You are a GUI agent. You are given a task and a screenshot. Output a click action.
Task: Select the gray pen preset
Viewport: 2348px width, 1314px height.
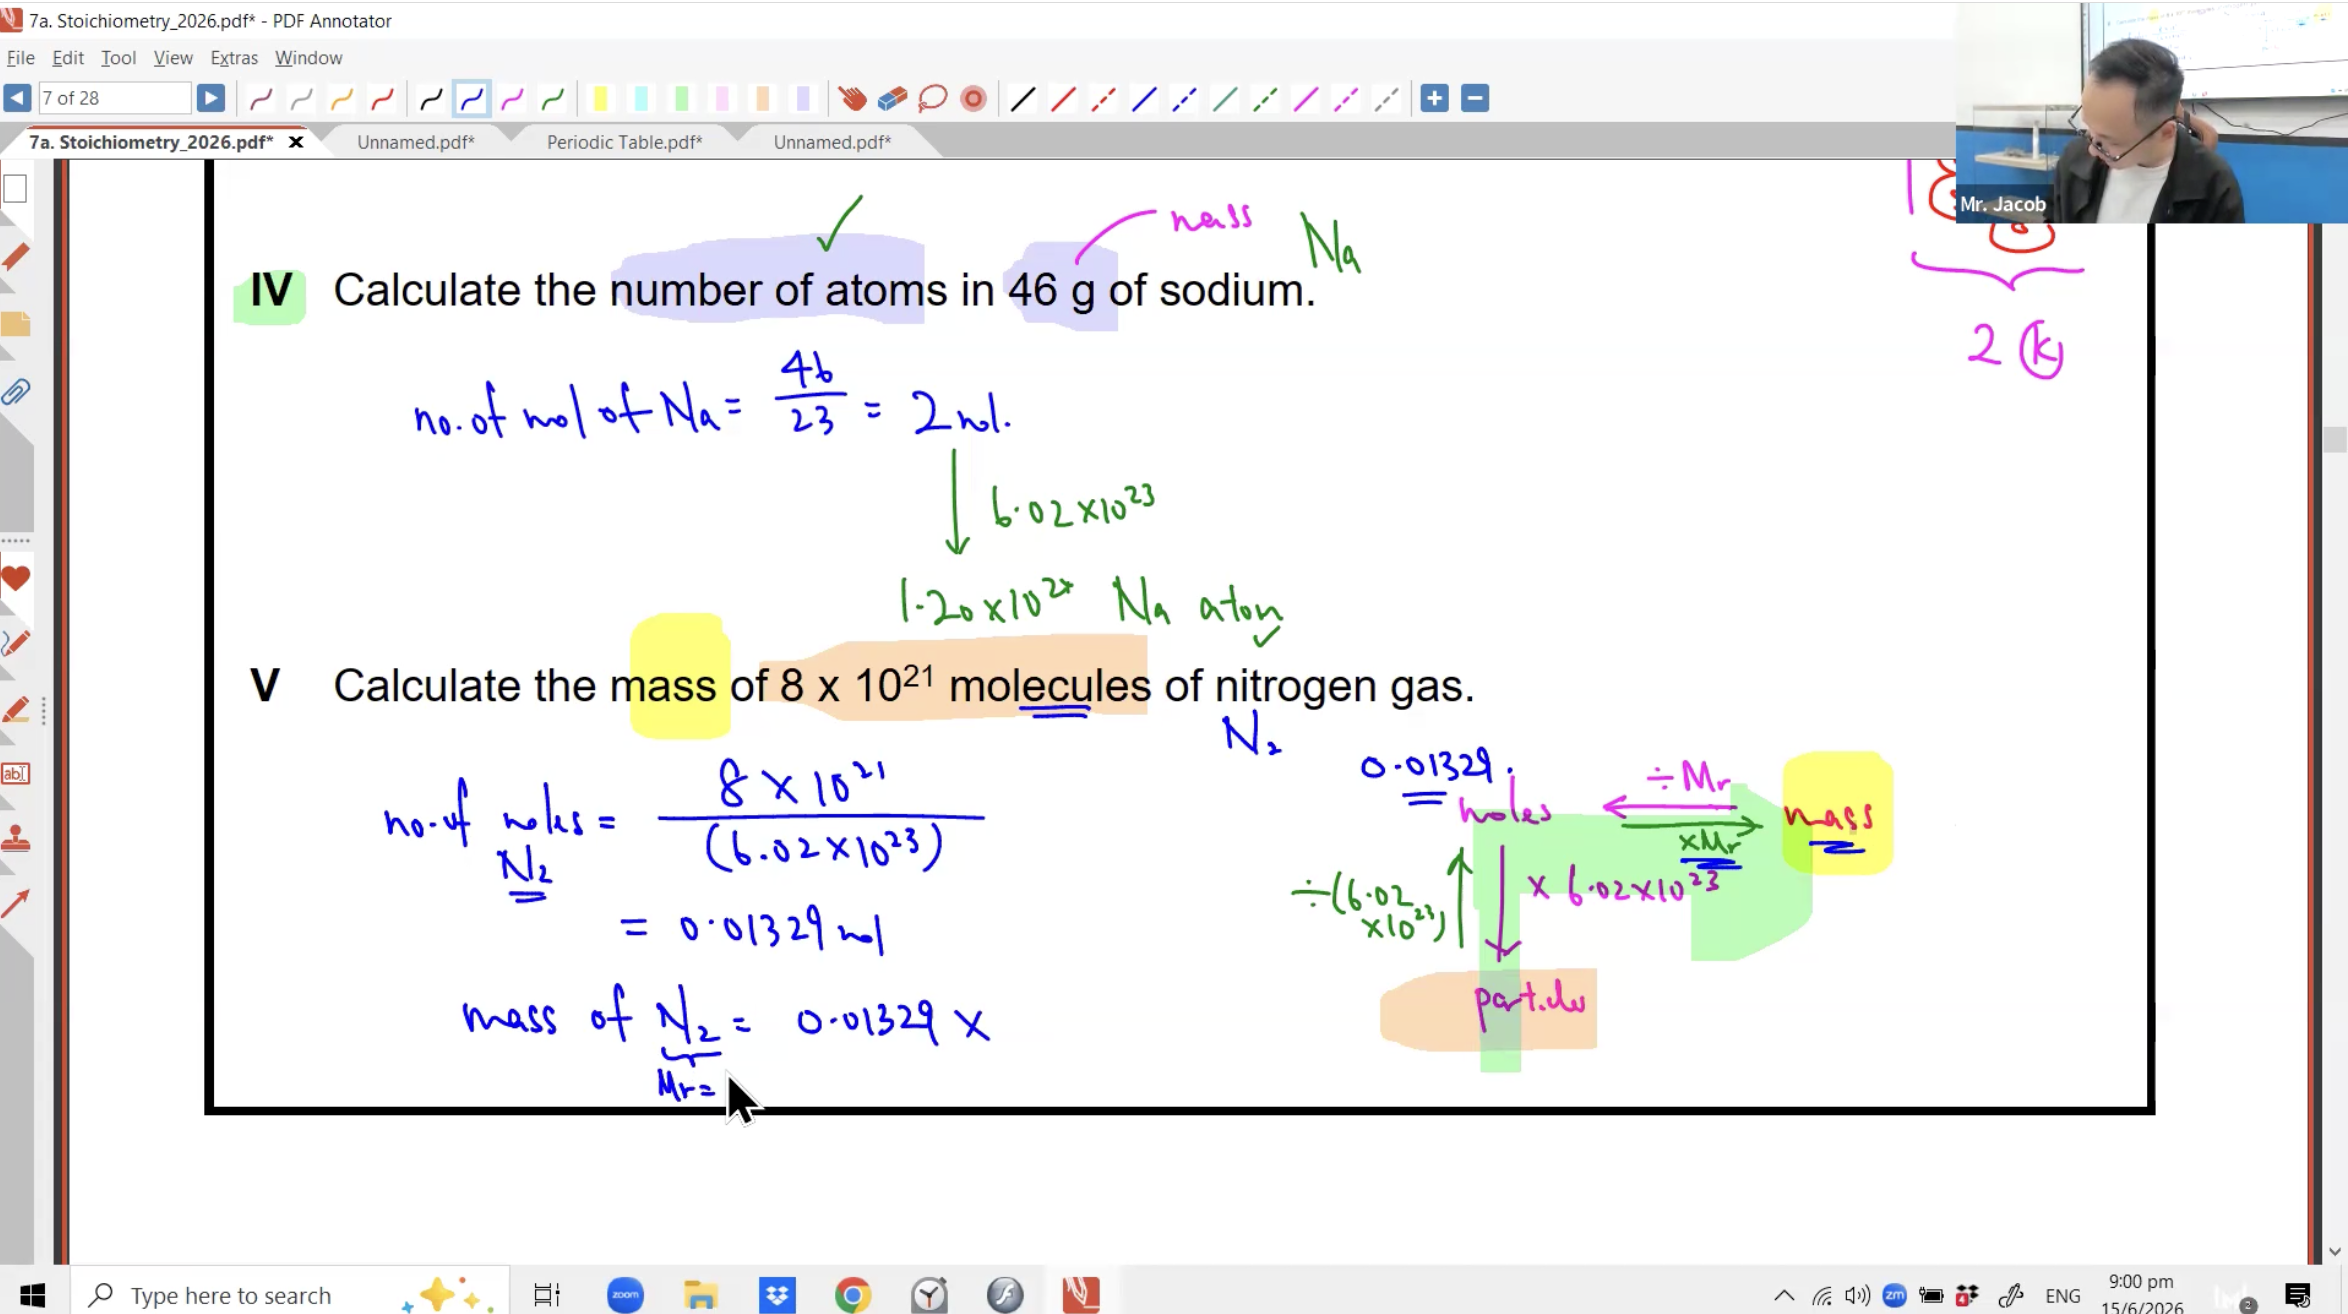click(x=301, y=98)
